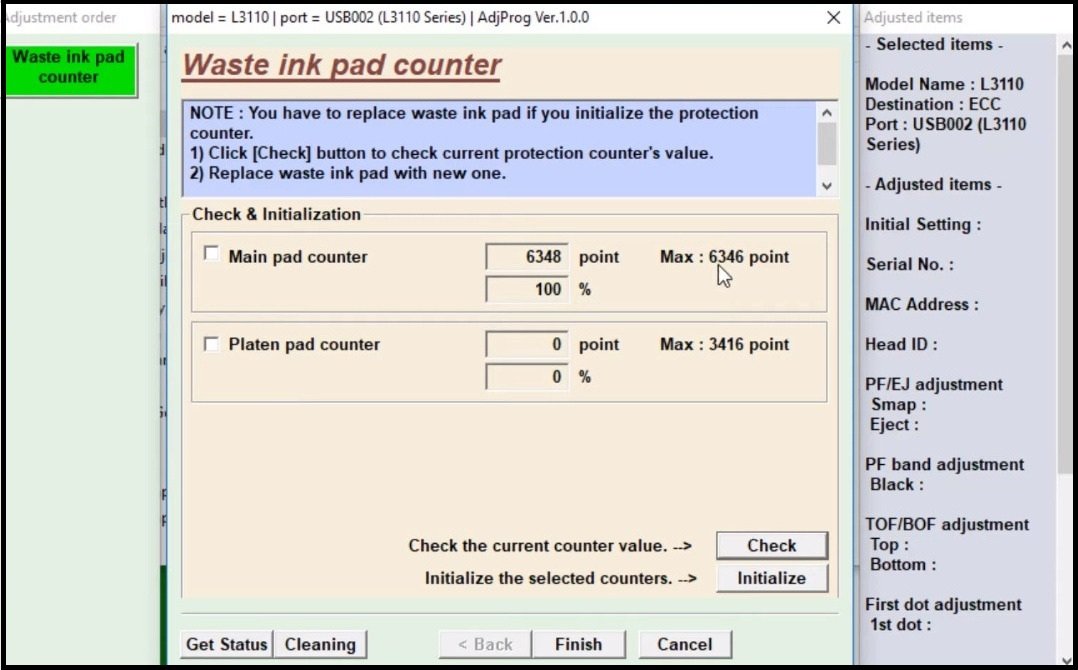Screen dimensions: 1078x670
Task: Click 'TOF/BOF adjustment' in Adjusted items
Action: [947, 524]
